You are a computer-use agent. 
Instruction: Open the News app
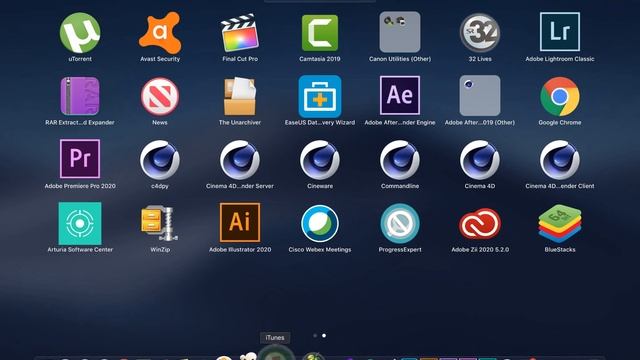(160, 96)
